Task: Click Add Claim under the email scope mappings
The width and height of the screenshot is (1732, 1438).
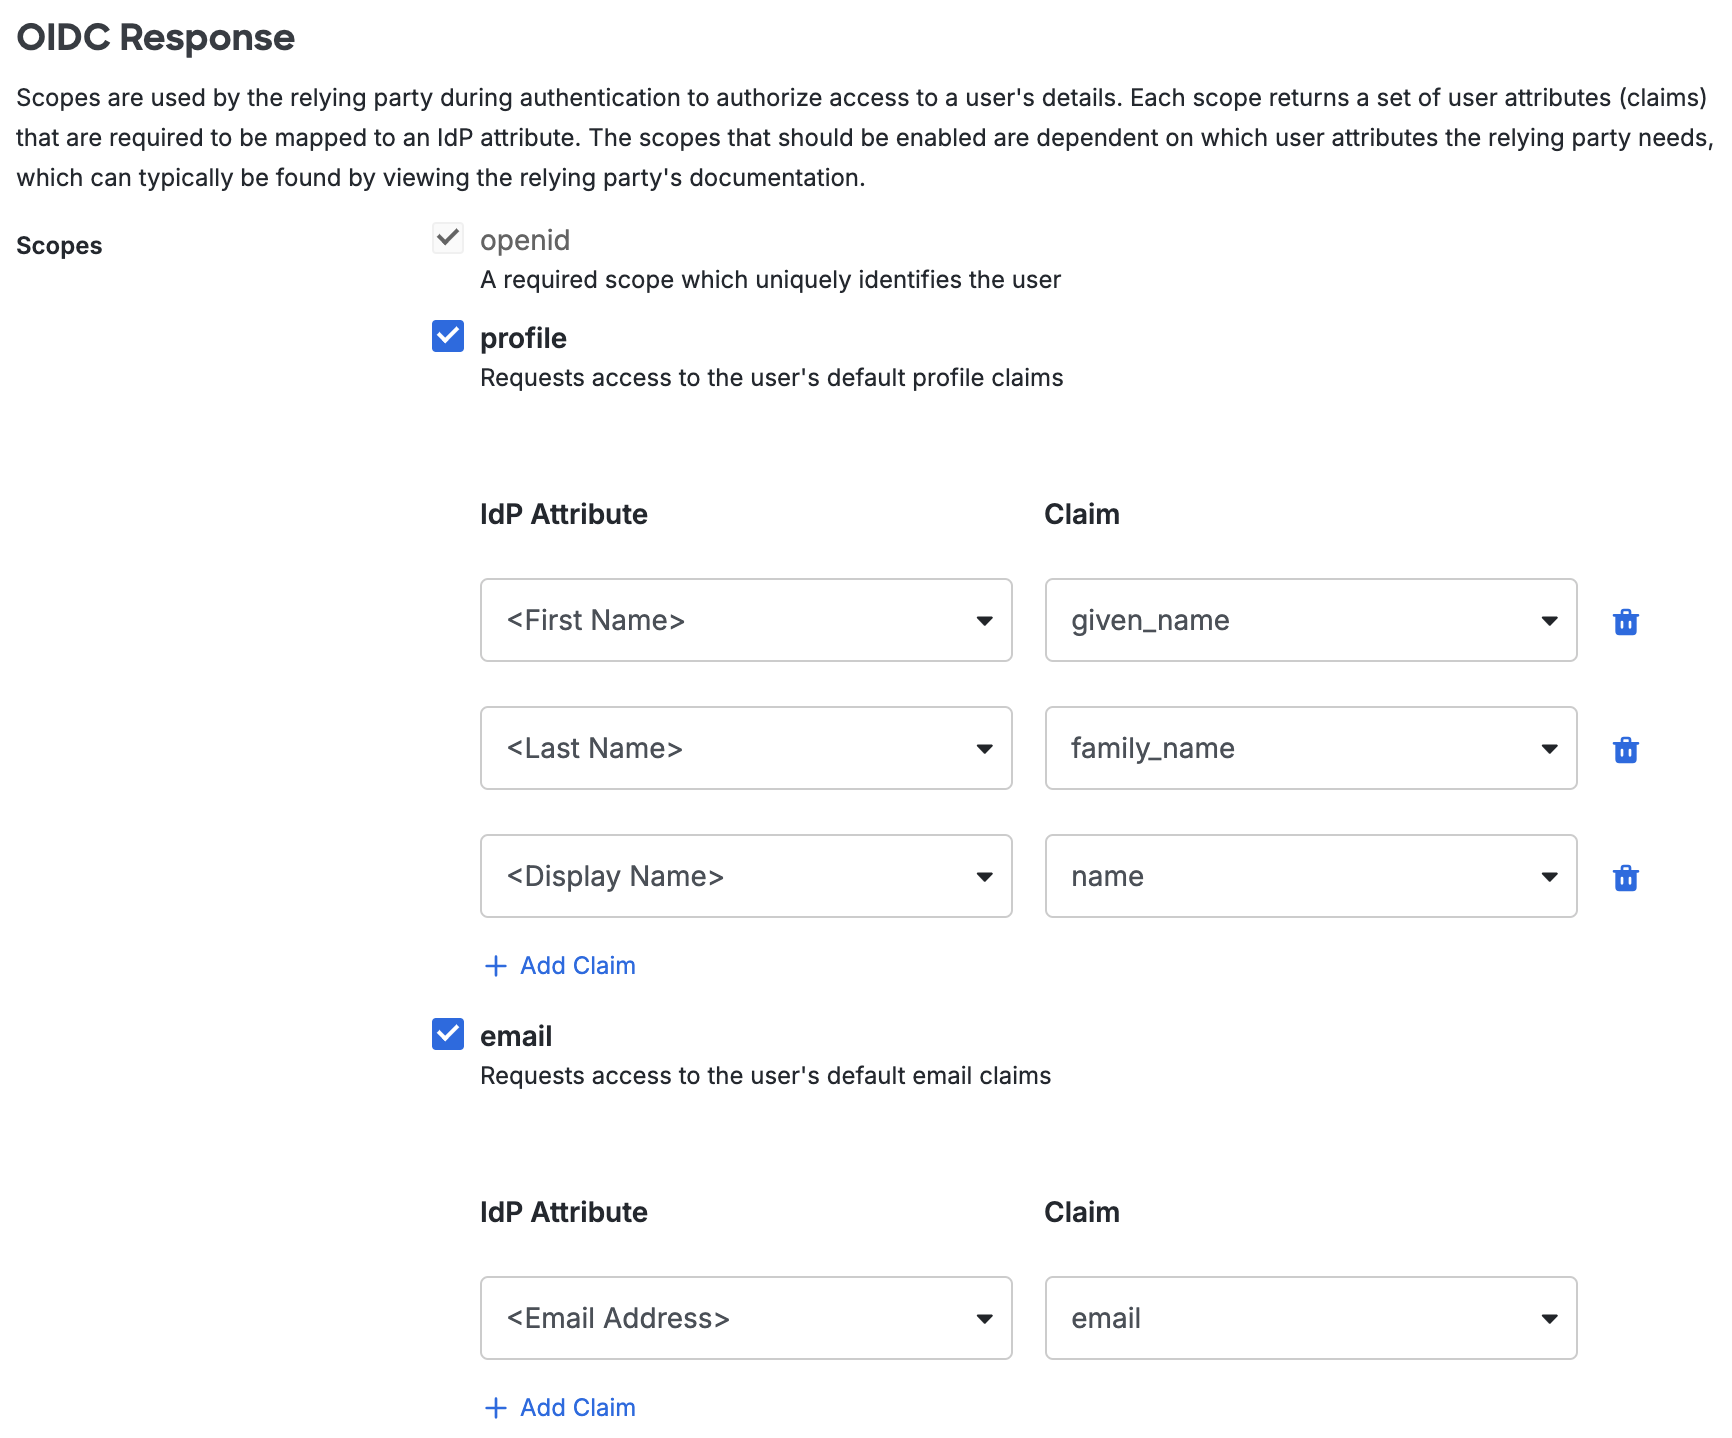Action: point(576,1407)
